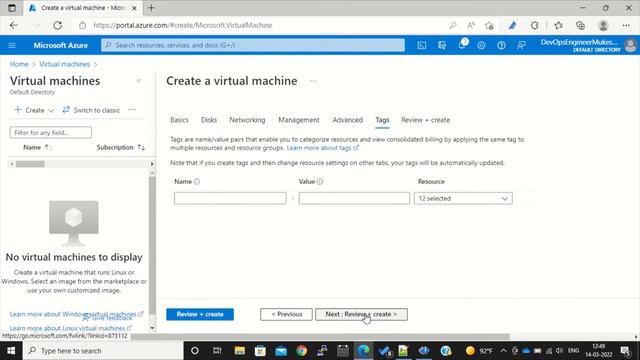This screenshot has width=640, height=360.
Task: Open more options beside Create a virtual machine
Action: [x=313, y=81]
